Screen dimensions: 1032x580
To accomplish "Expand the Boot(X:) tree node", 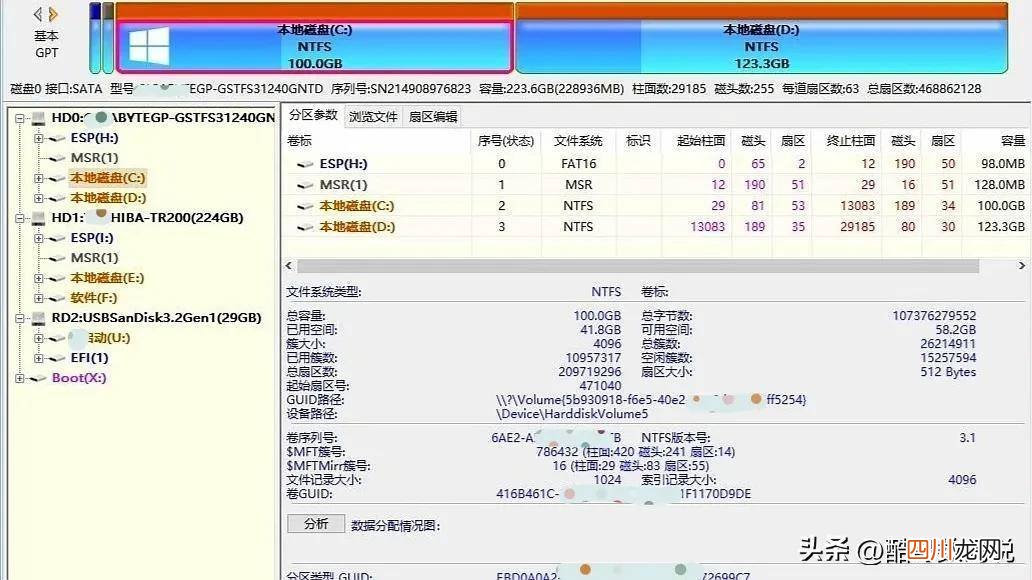I will (x=20, y=378).
